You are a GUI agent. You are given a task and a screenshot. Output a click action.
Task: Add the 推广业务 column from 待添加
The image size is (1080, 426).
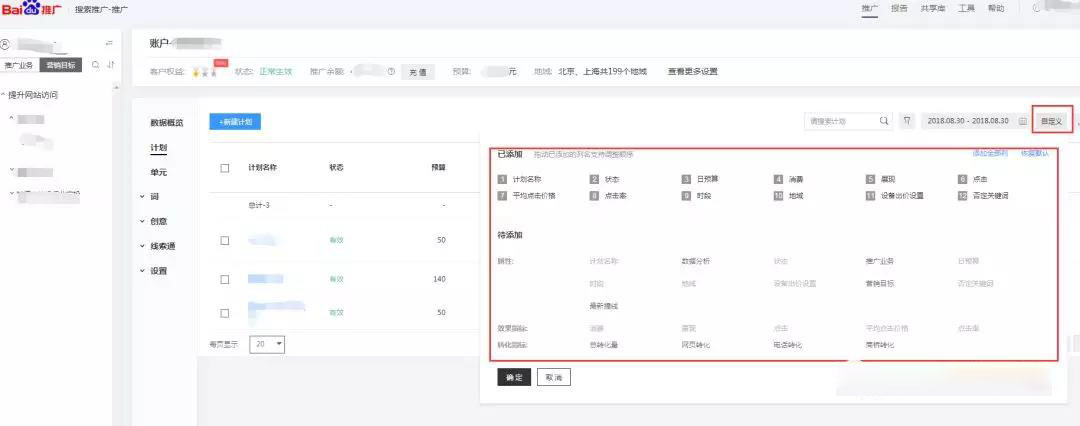[x=880, y=262]
